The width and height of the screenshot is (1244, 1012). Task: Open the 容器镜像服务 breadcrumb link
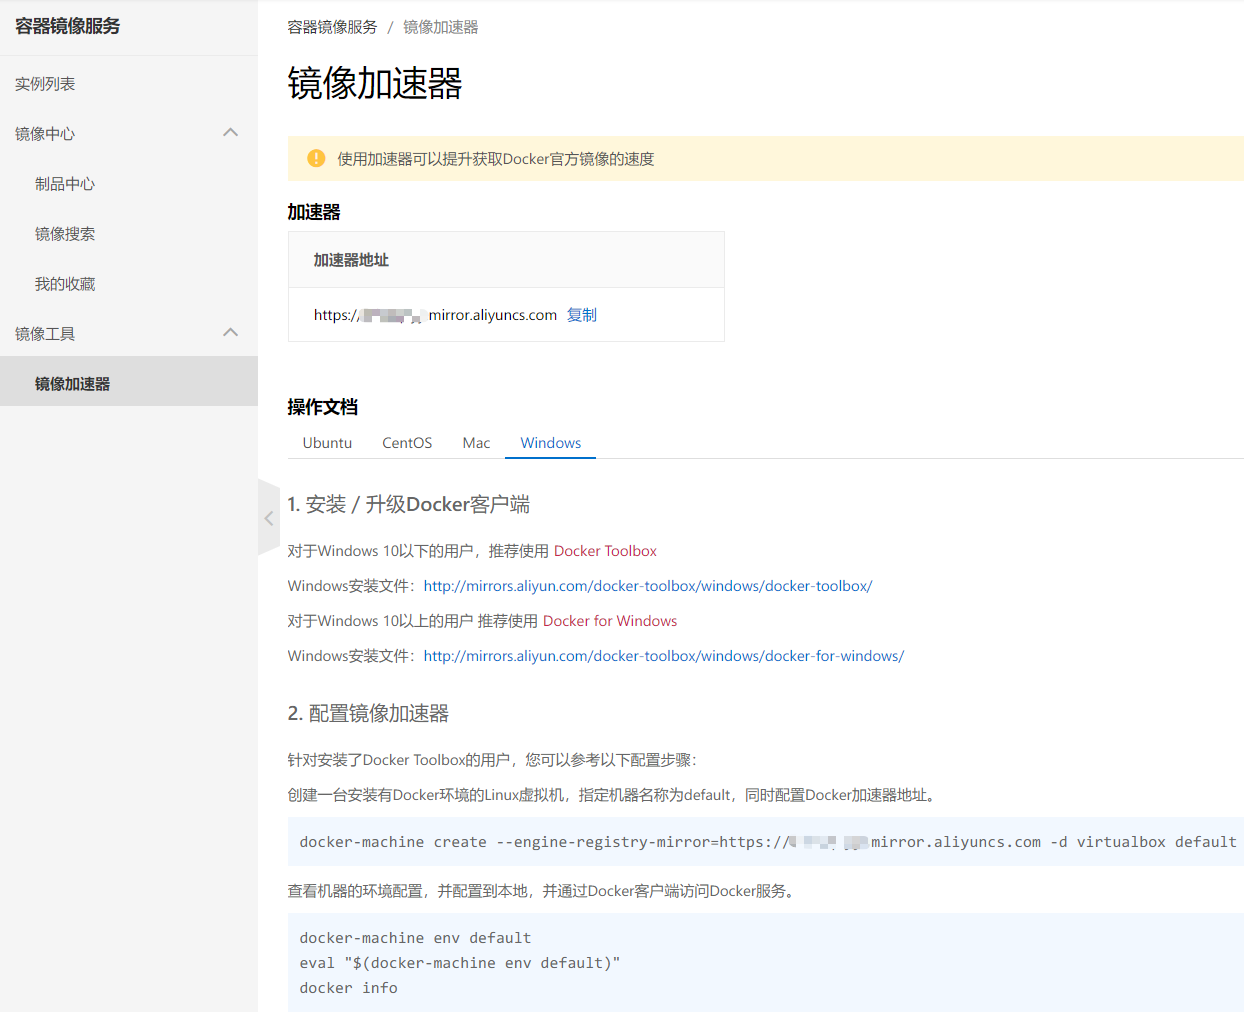pyautogui.click(x=332, y=27)
